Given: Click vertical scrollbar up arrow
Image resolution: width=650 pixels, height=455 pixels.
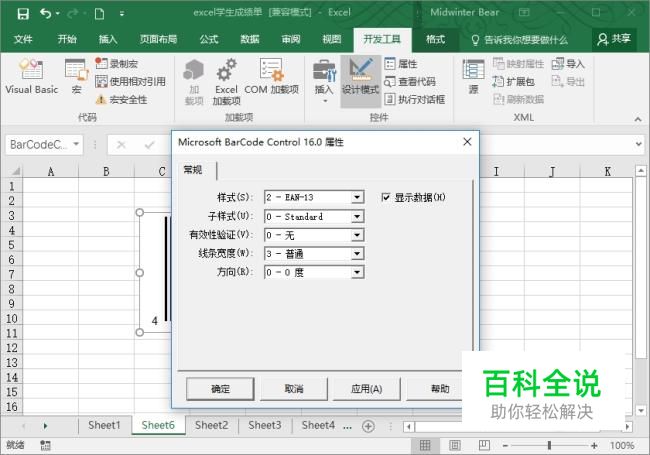Looking at the screenshot, I should tap(641, 170).
